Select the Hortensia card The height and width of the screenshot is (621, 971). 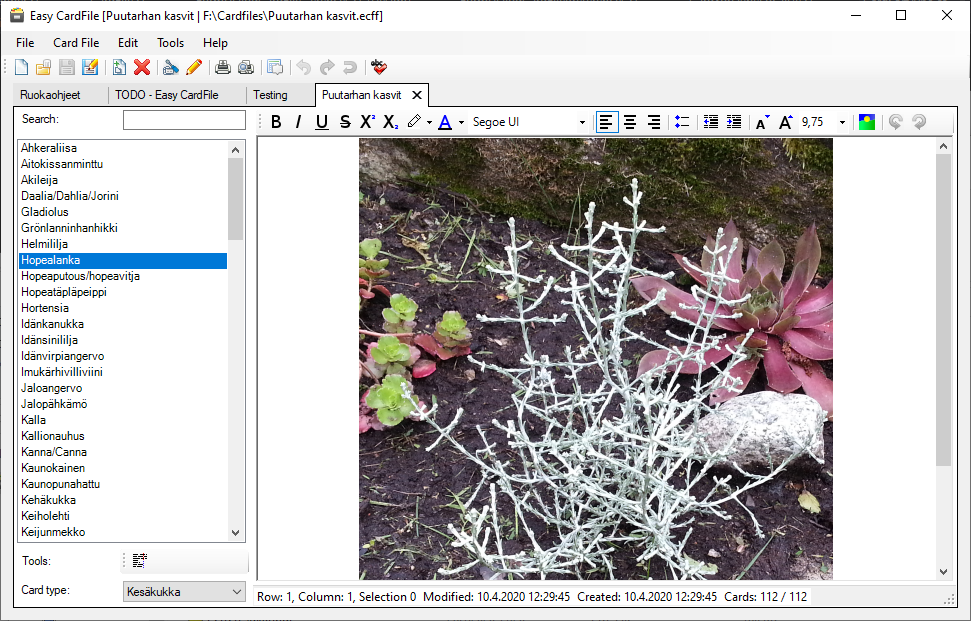pos(123,308)
